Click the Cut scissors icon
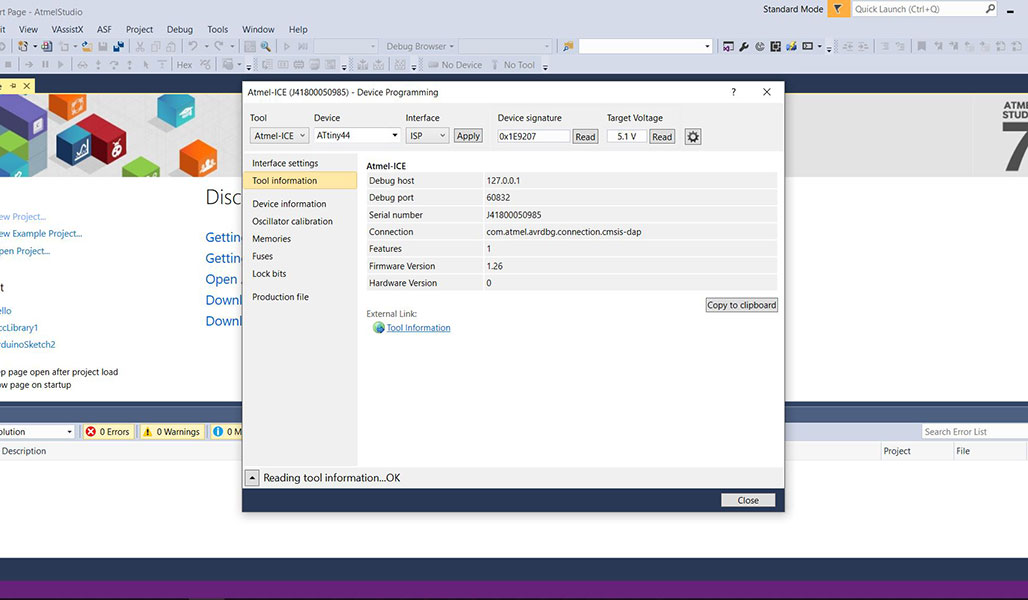This screenshot has width=1028, height=600. click(140, 47)
